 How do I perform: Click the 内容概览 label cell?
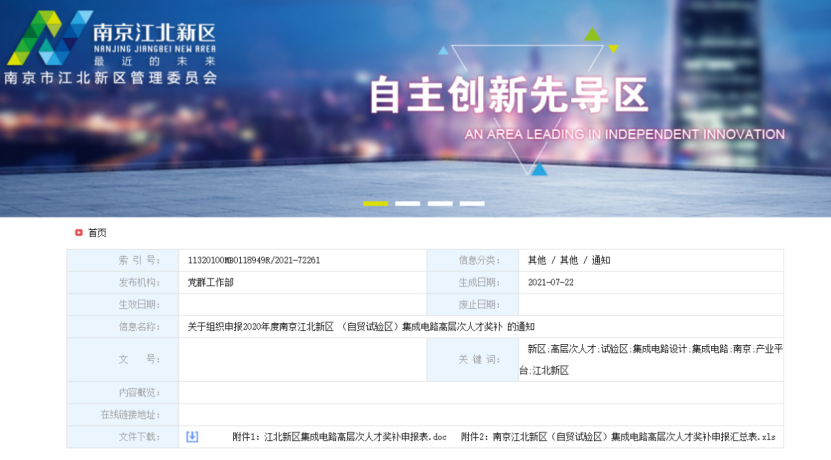(x=123, y=393)
